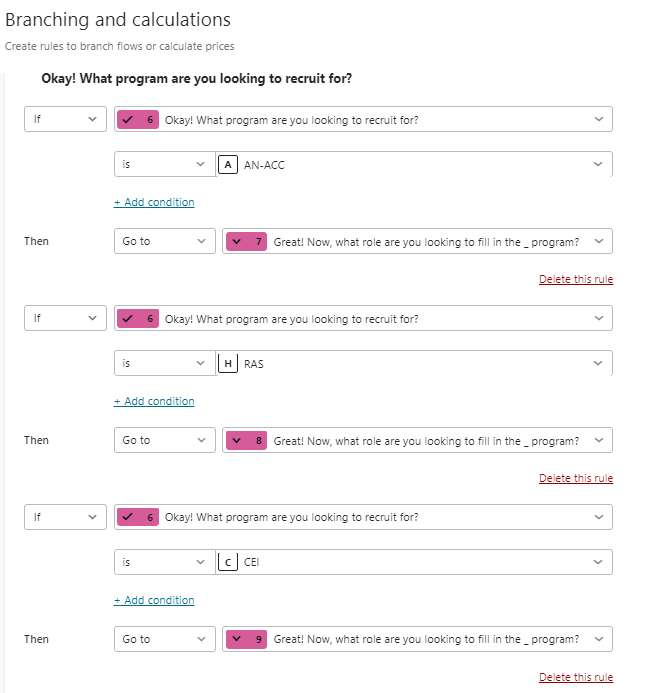Open the Go to action dropdown in second rule
Image resolution: width=656 pixels, height=693 pixels.
point(164,440)
